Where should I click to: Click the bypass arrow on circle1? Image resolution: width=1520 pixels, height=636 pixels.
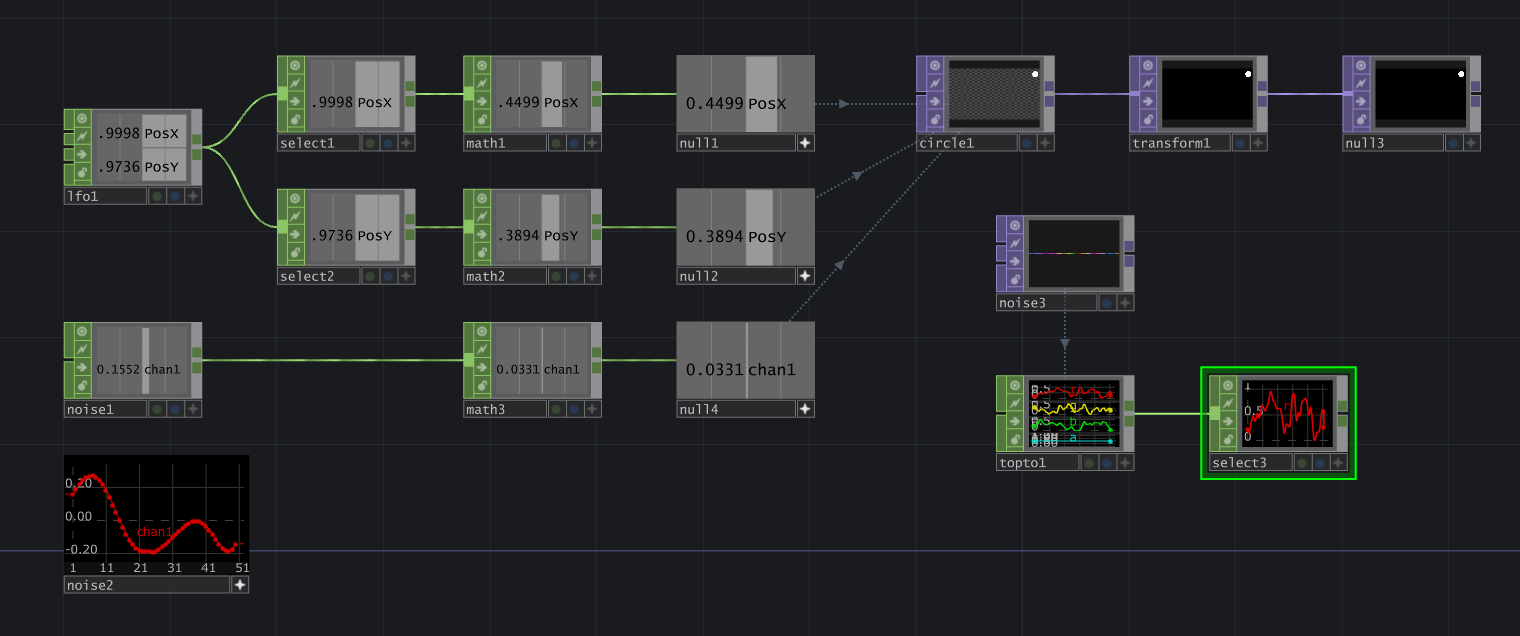pyautogui.click(x=934, y=102)
